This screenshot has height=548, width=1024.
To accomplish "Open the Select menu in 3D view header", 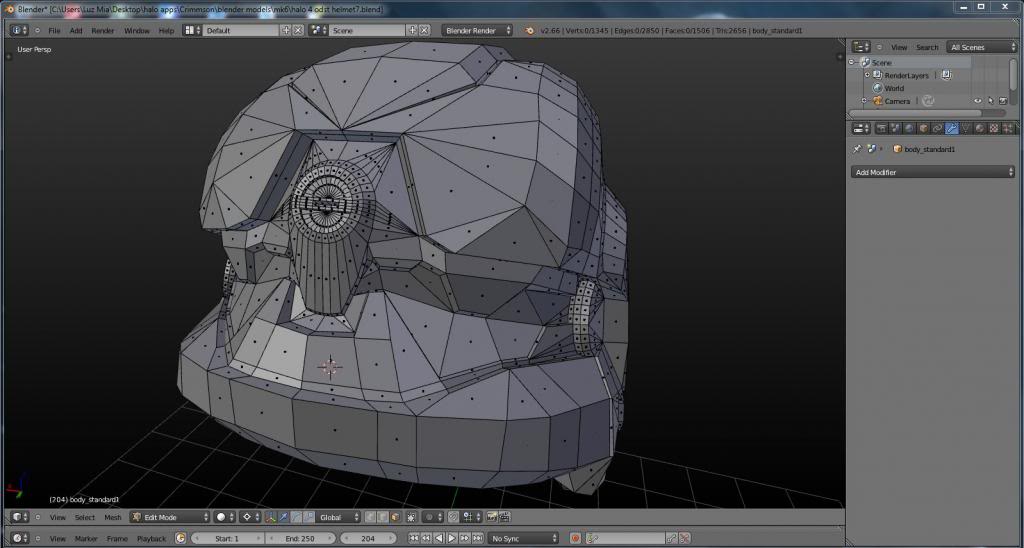I will click(84, 517).
